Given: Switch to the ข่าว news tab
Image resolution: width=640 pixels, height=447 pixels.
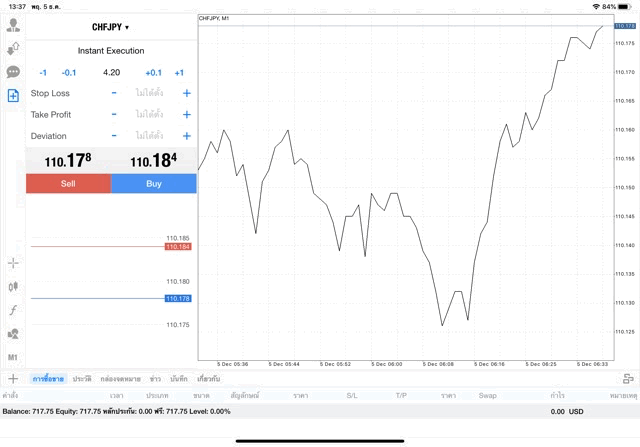Looking at the screenshot, I should (155, 379).
